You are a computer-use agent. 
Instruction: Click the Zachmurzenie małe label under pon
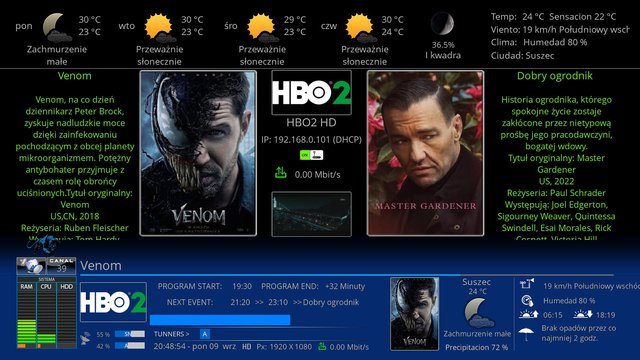(57, 56)
